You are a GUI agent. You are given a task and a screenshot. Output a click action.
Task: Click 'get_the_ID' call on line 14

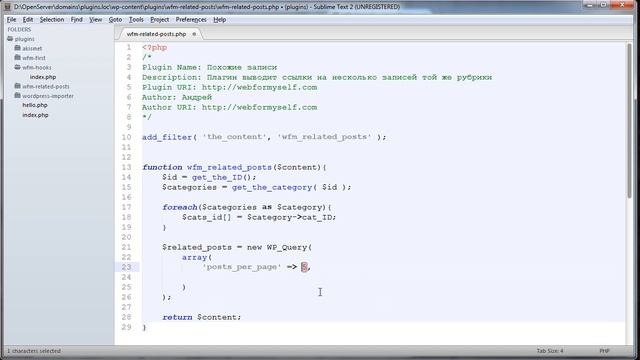[217, 177]
